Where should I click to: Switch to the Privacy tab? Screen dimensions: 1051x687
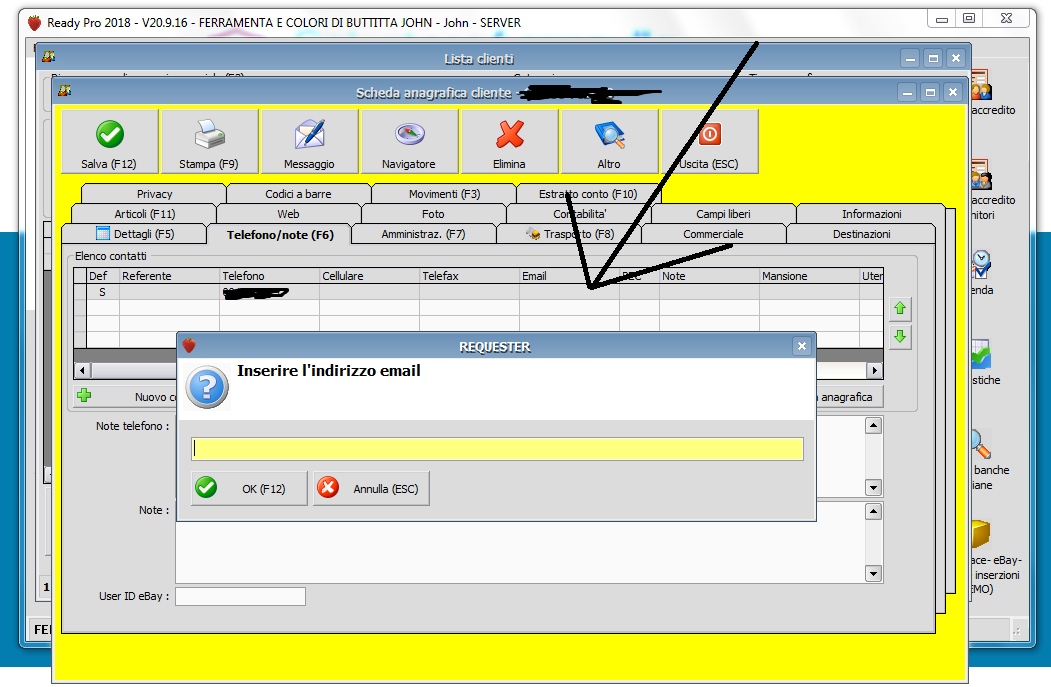[x=154, y=194]
